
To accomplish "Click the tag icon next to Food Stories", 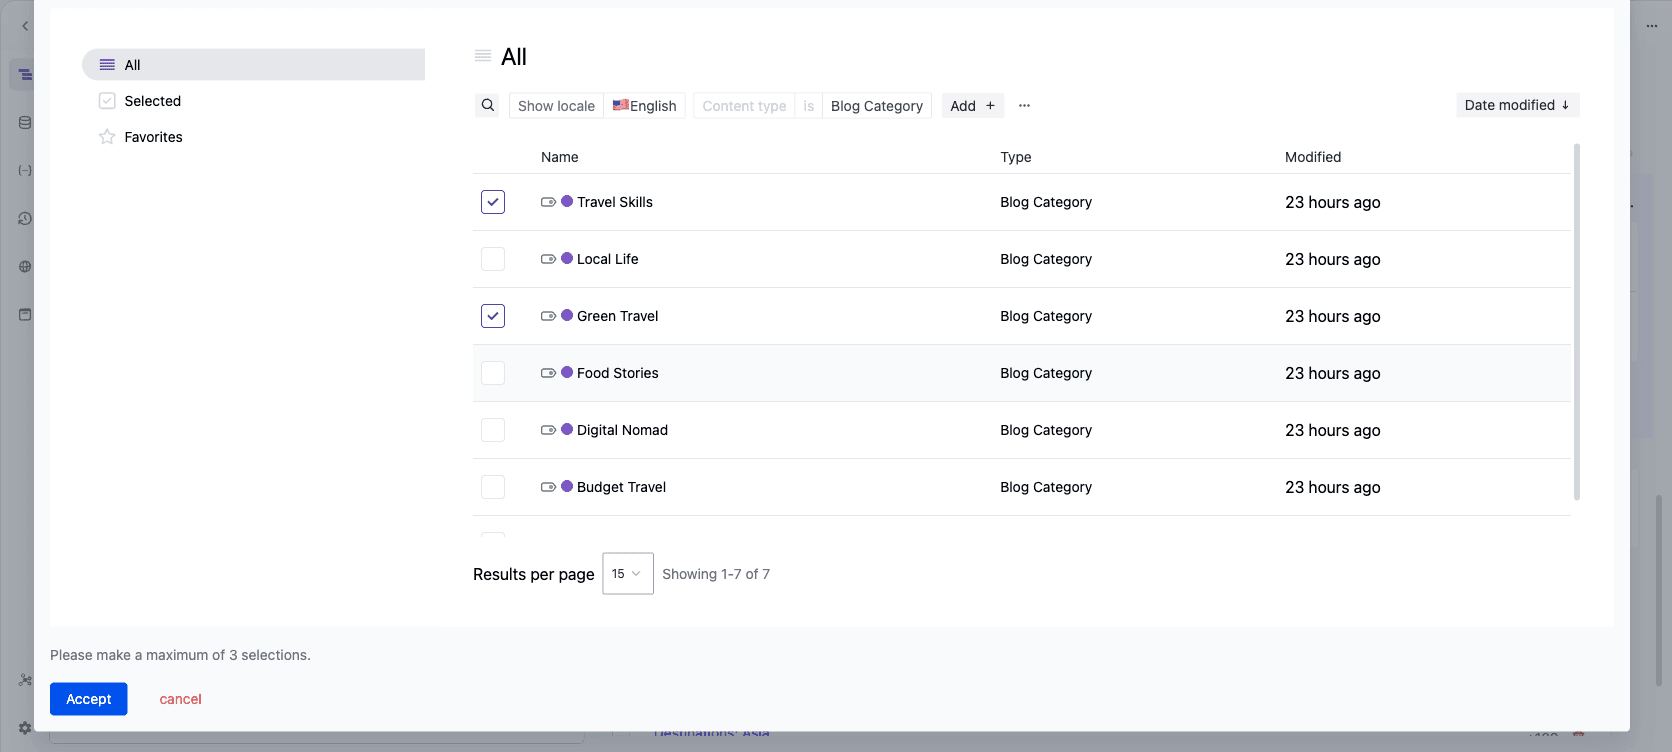I will click(x=548, y=373).
